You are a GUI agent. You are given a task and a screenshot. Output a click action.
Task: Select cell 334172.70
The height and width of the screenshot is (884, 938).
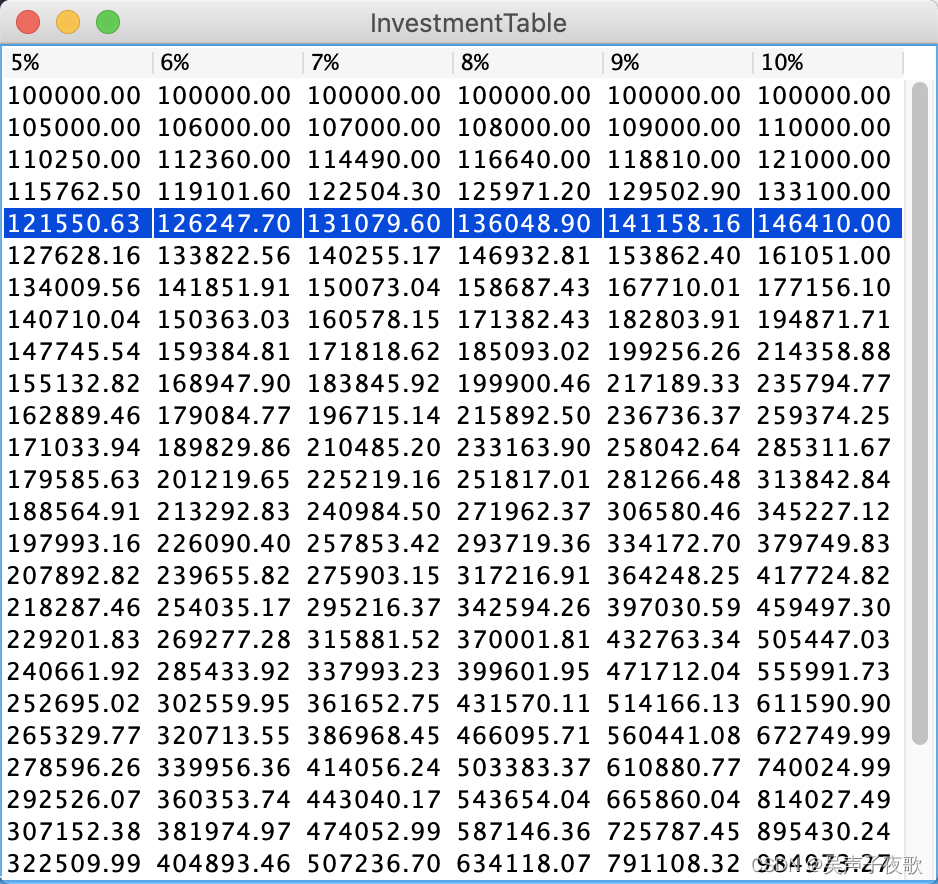point(678,544)
